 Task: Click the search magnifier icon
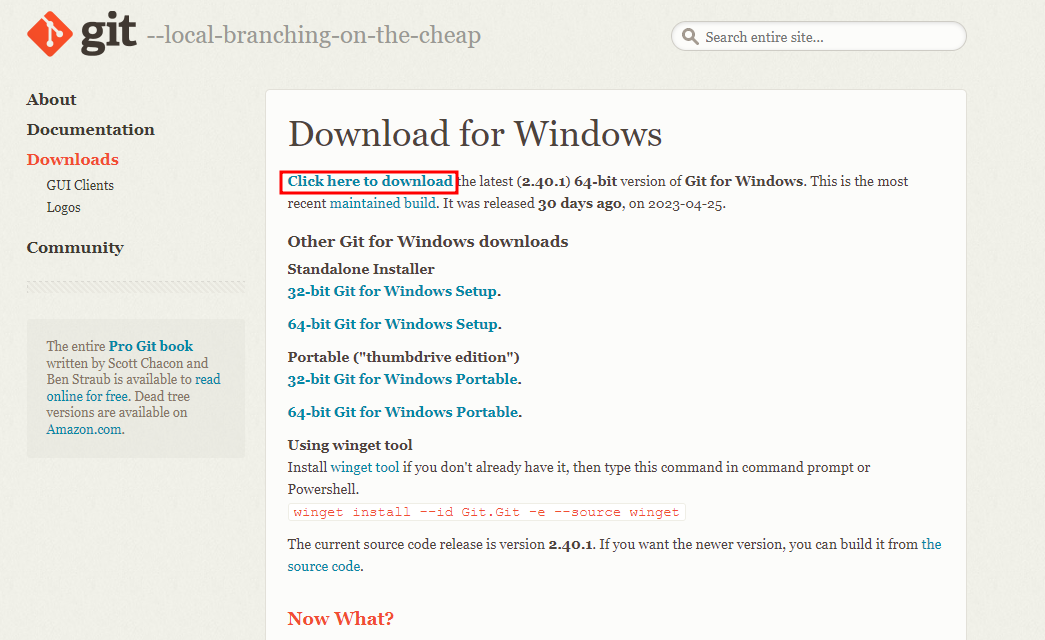coord(690,37)
